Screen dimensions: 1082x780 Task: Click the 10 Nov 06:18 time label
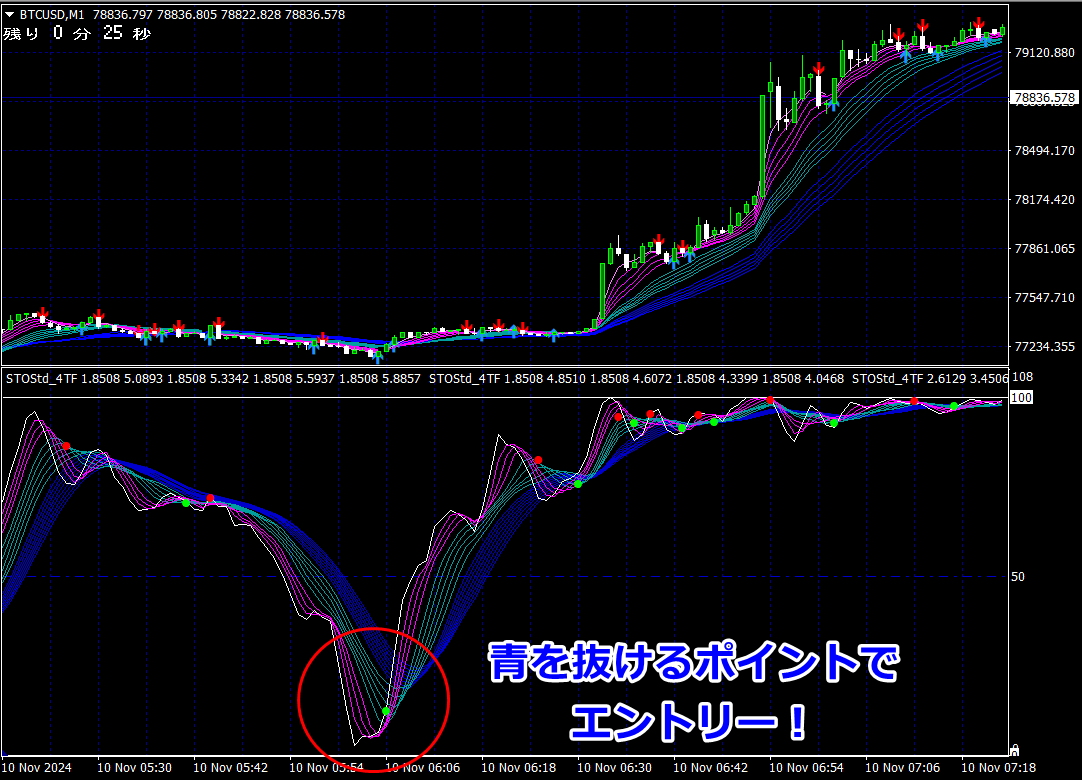pos(518,768)
